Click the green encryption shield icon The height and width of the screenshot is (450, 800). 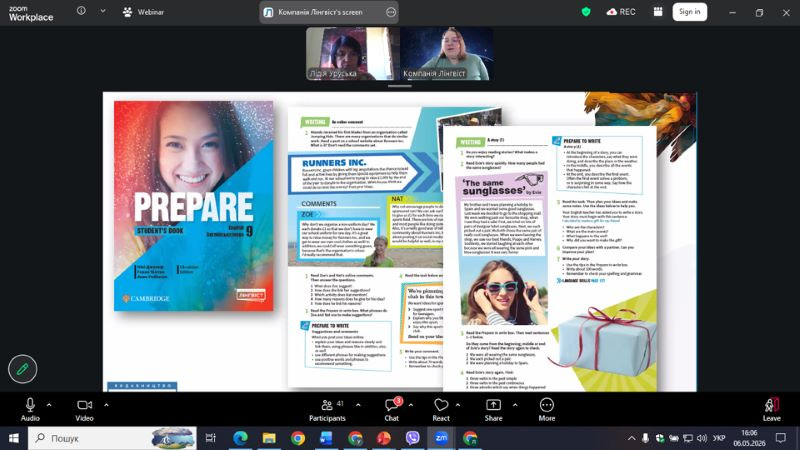[586, 12]
